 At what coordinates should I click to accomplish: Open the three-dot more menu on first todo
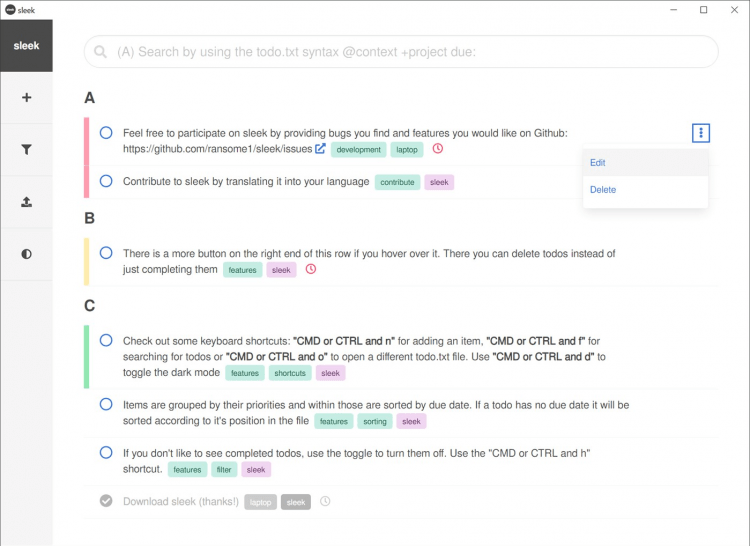701,132
